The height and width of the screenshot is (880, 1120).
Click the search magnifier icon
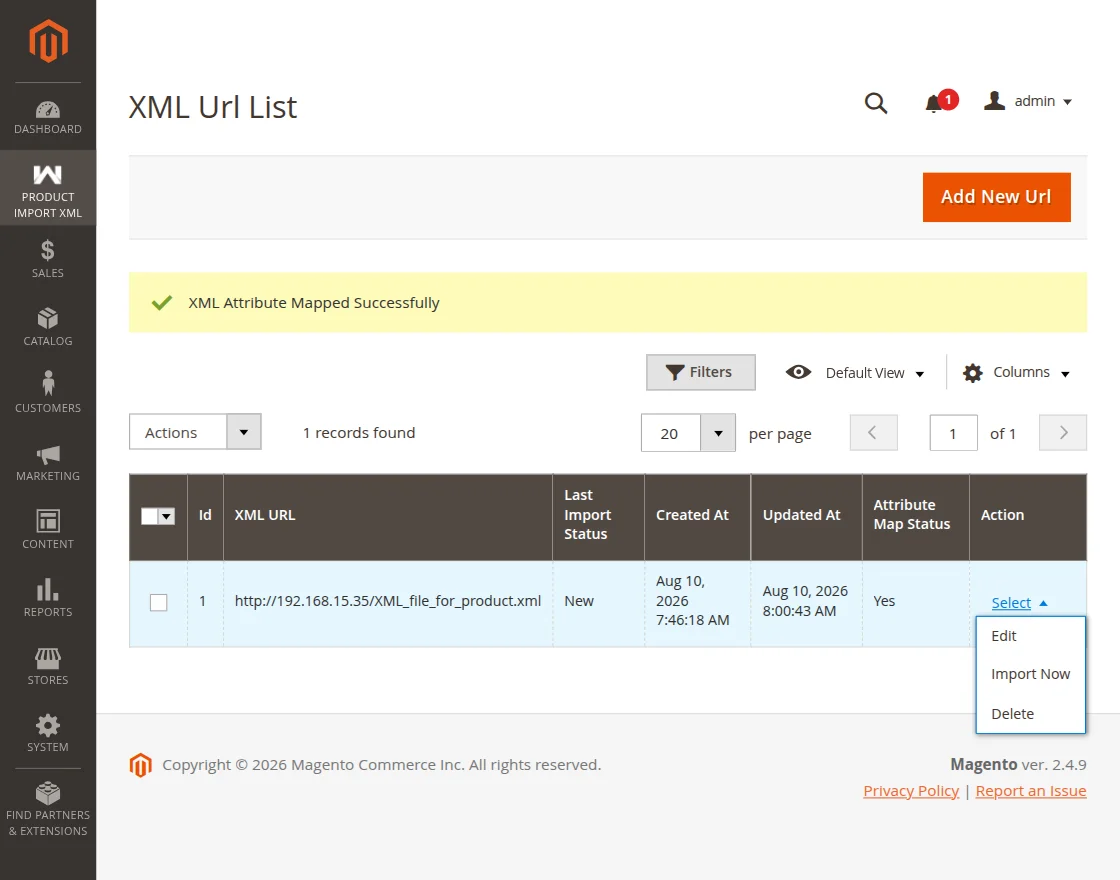pyautogui.click(x=876, y=103)
